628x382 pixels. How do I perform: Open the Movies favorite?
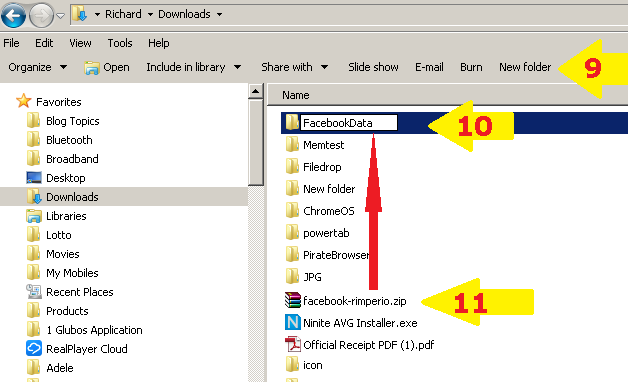coord(62,254)
